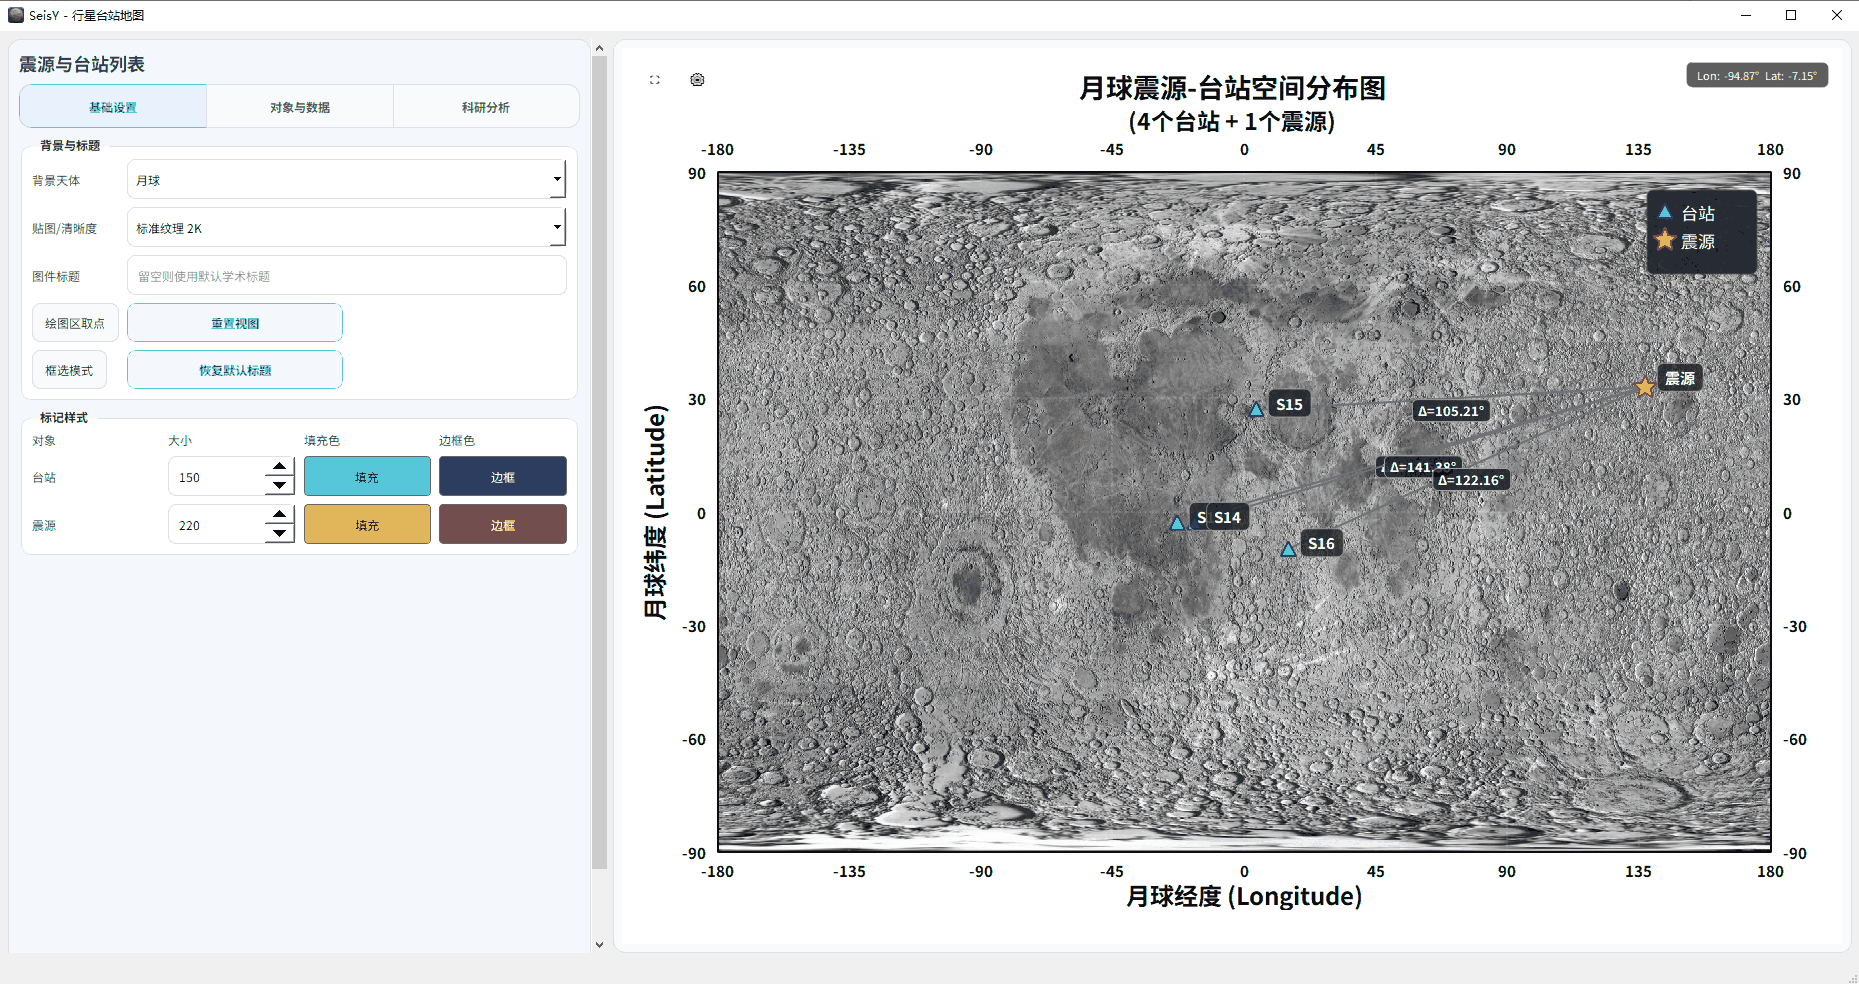The width and height of the screenshot is (1859, 984).
Task: Minimize the SeisY window
Action: 1746,15
